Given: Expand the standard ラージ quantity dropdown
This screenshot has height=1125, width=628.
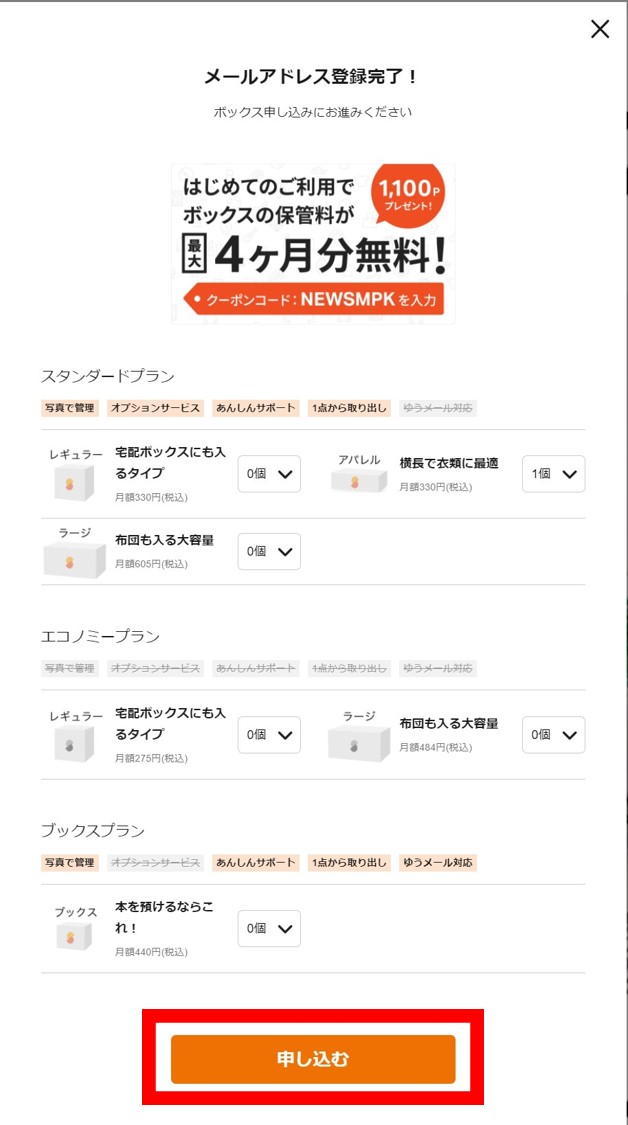Looking at the screenshot, I should (x=269, y=551).
